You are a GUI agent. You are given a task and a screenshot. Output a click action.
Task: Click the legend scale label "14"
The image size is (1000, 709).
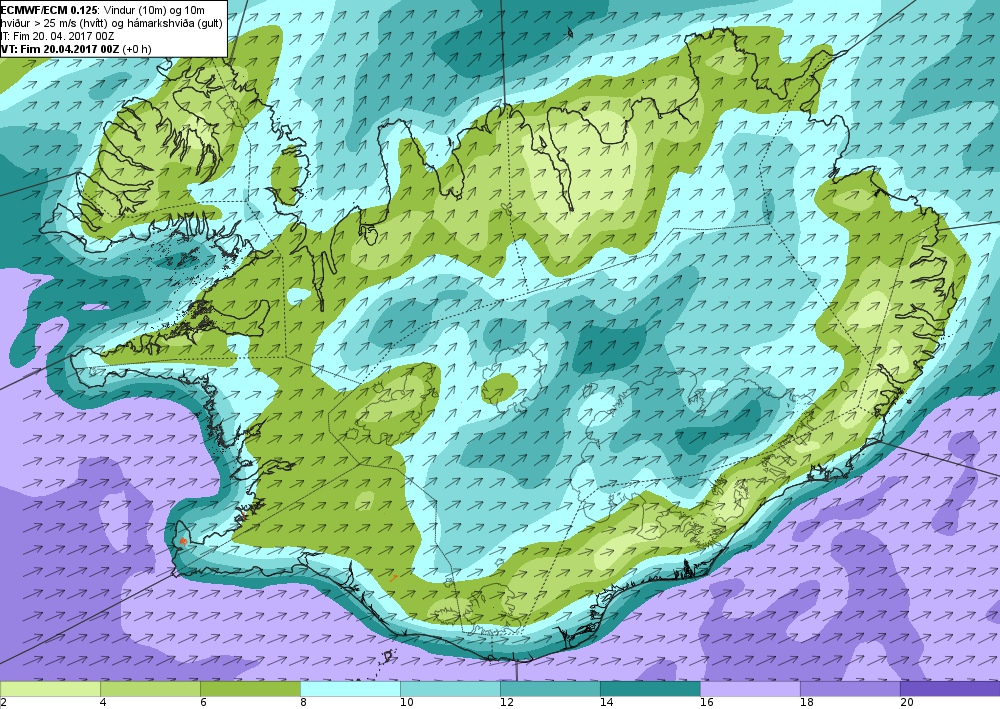tap(607, 703)
